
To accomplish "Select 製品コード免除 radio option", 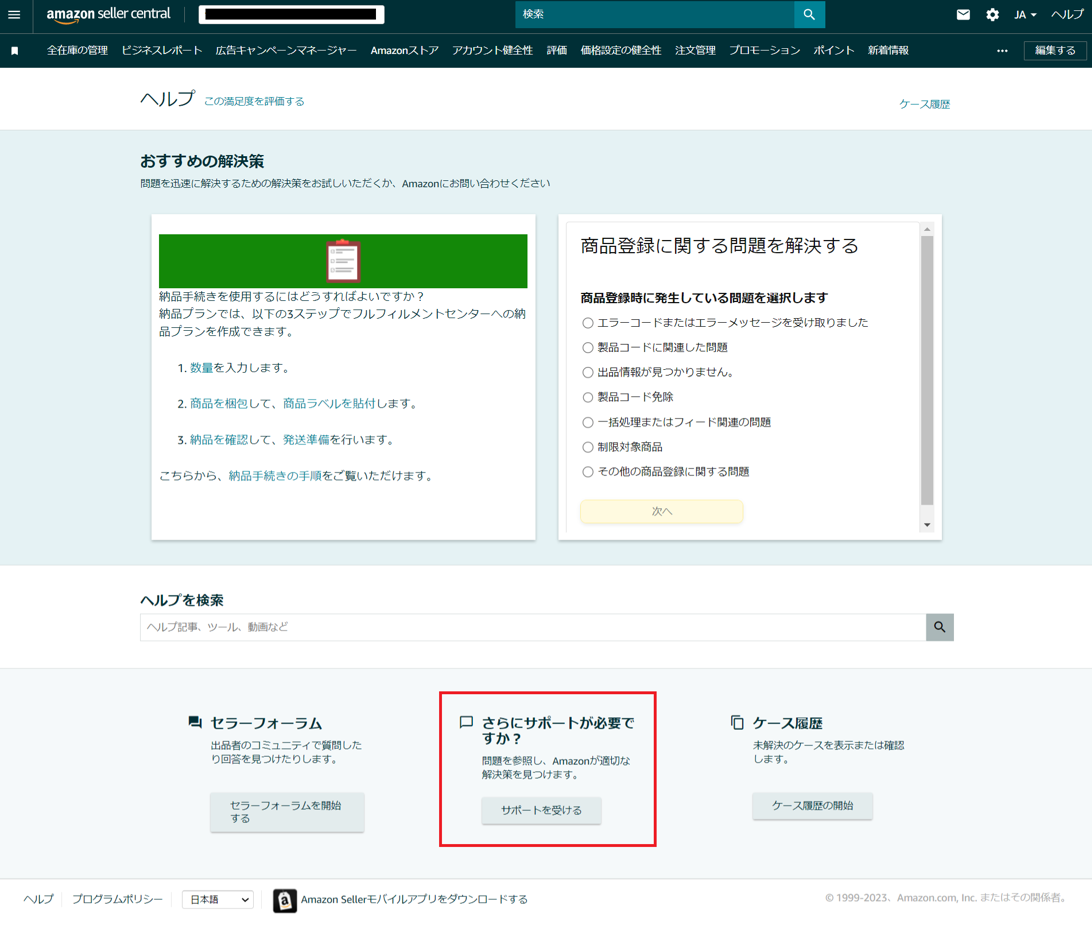I will pos(588,398).
